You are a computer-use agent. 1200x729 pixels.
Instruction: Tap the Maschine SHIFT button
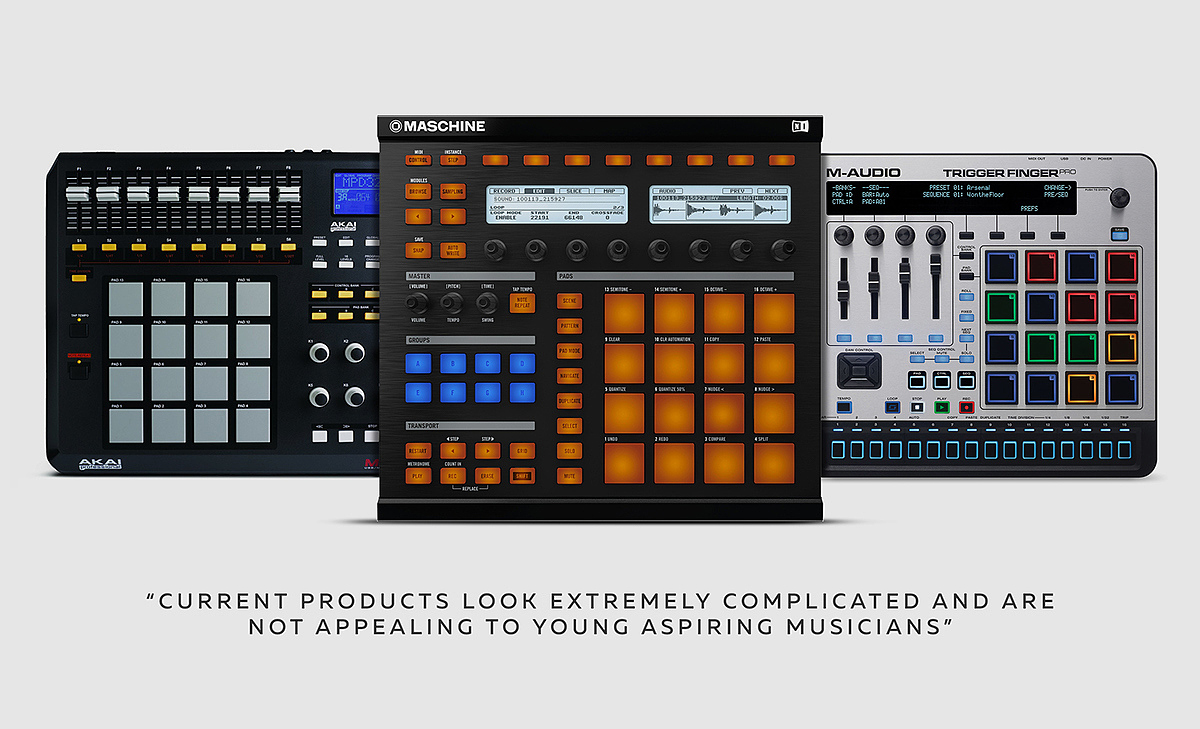point(521,476)
